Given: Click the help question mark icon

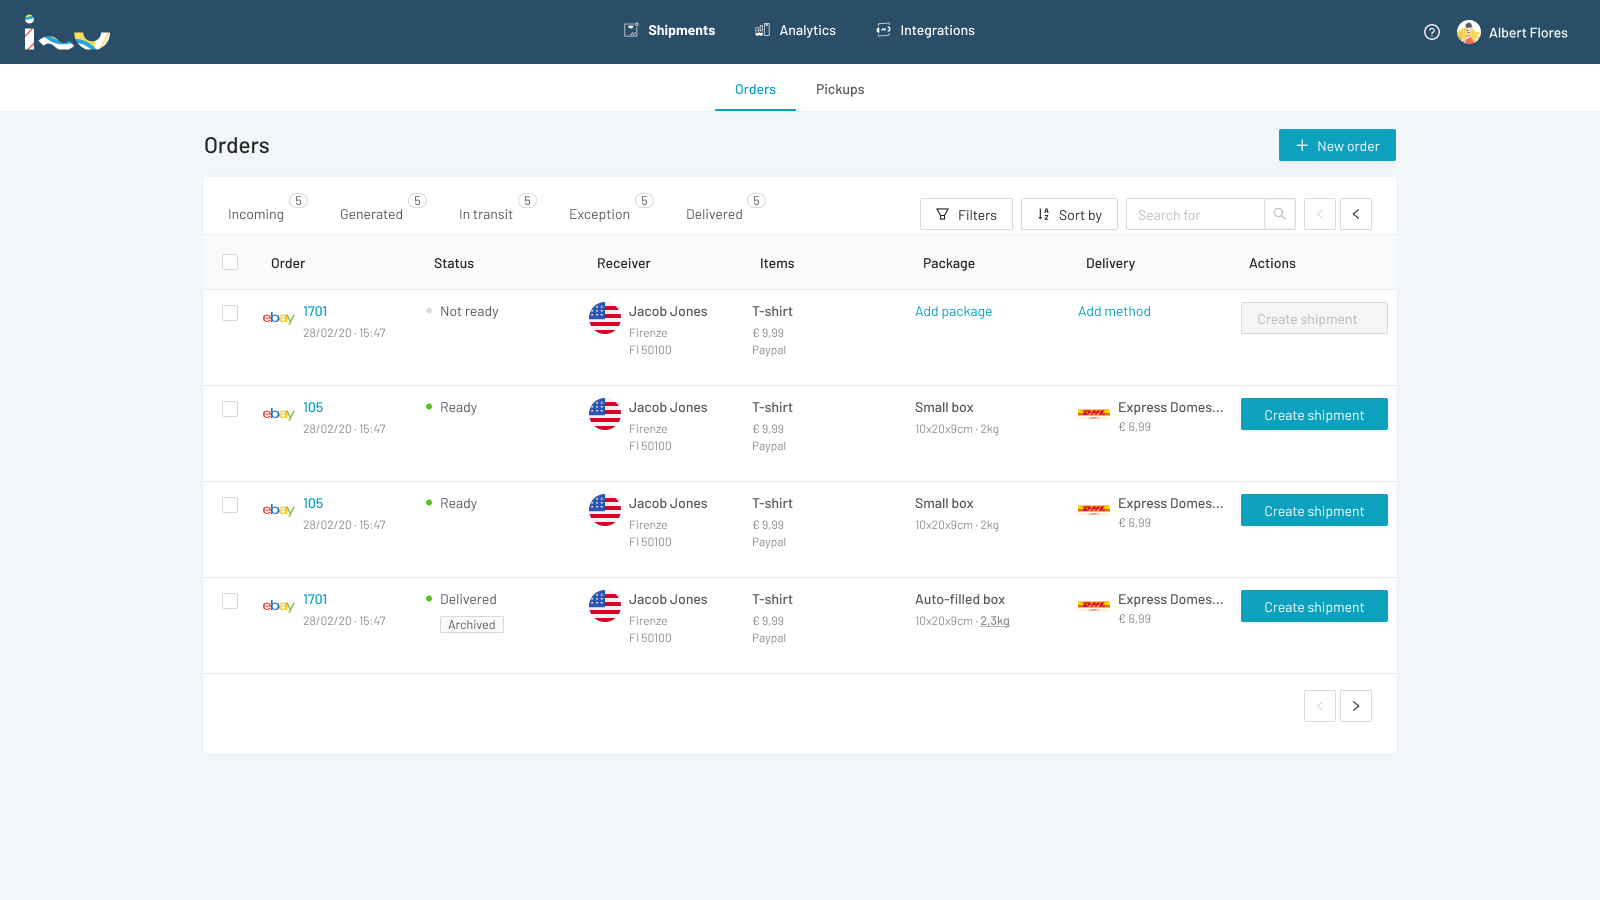Looking at the screenshot, I should pos(1432,32).
